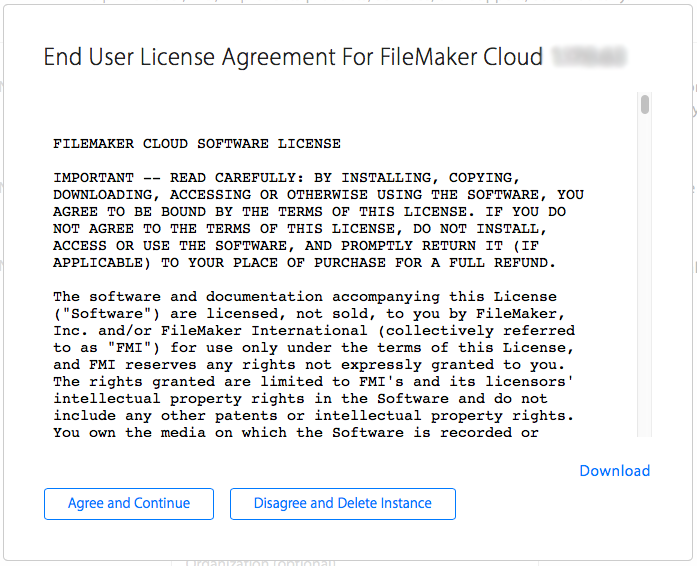Click the line 'Inc. and/or FileMaker International'
This screenshot has height=566, width=697.
314,331
